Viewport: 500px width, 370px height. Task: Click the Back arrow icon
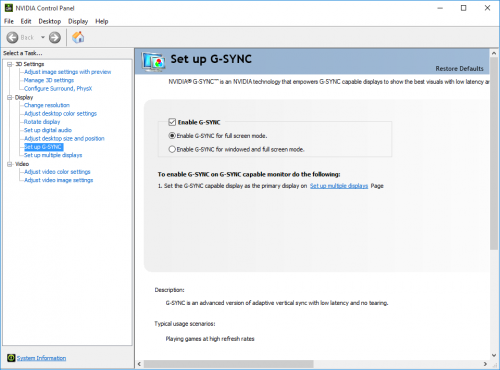click(12, 37)
